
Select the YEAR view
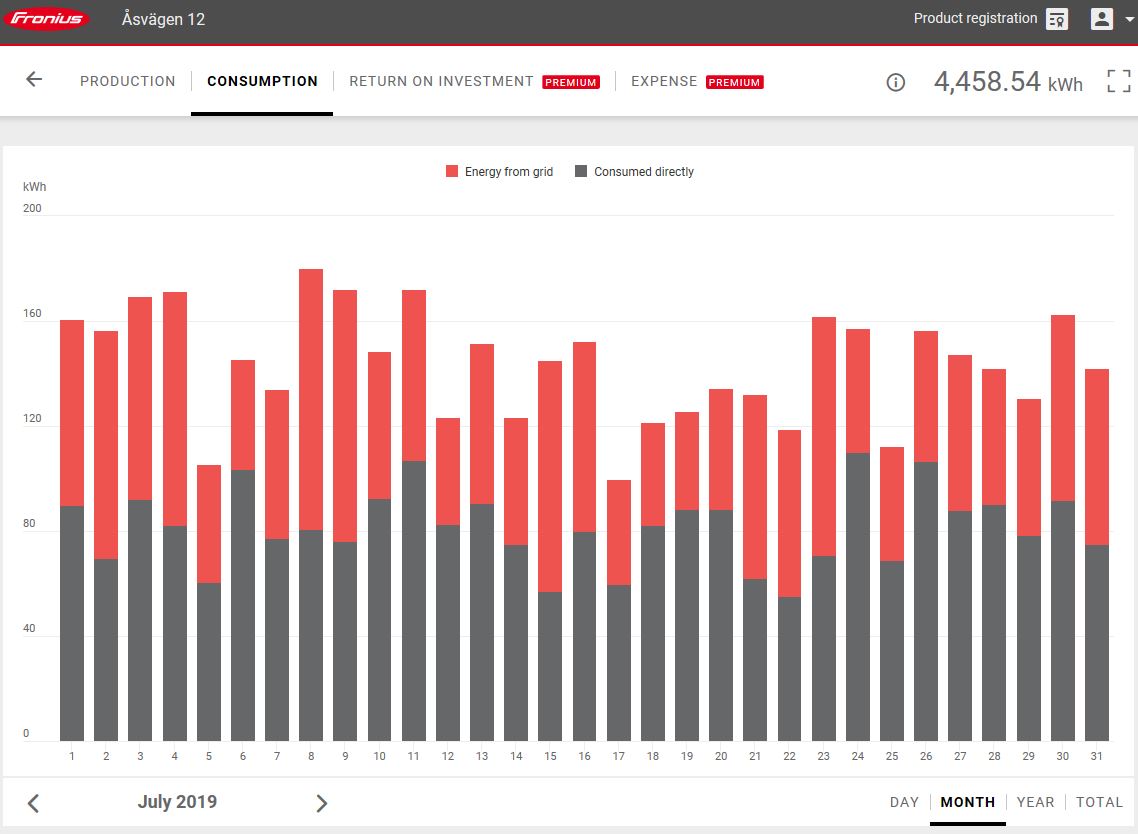(x=1035, y=802)
